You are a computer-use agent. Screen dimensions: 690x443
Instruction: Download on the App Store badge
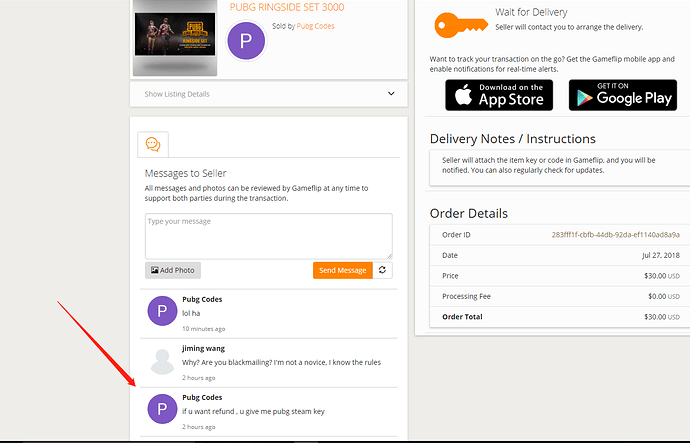[x=499, y=95]
